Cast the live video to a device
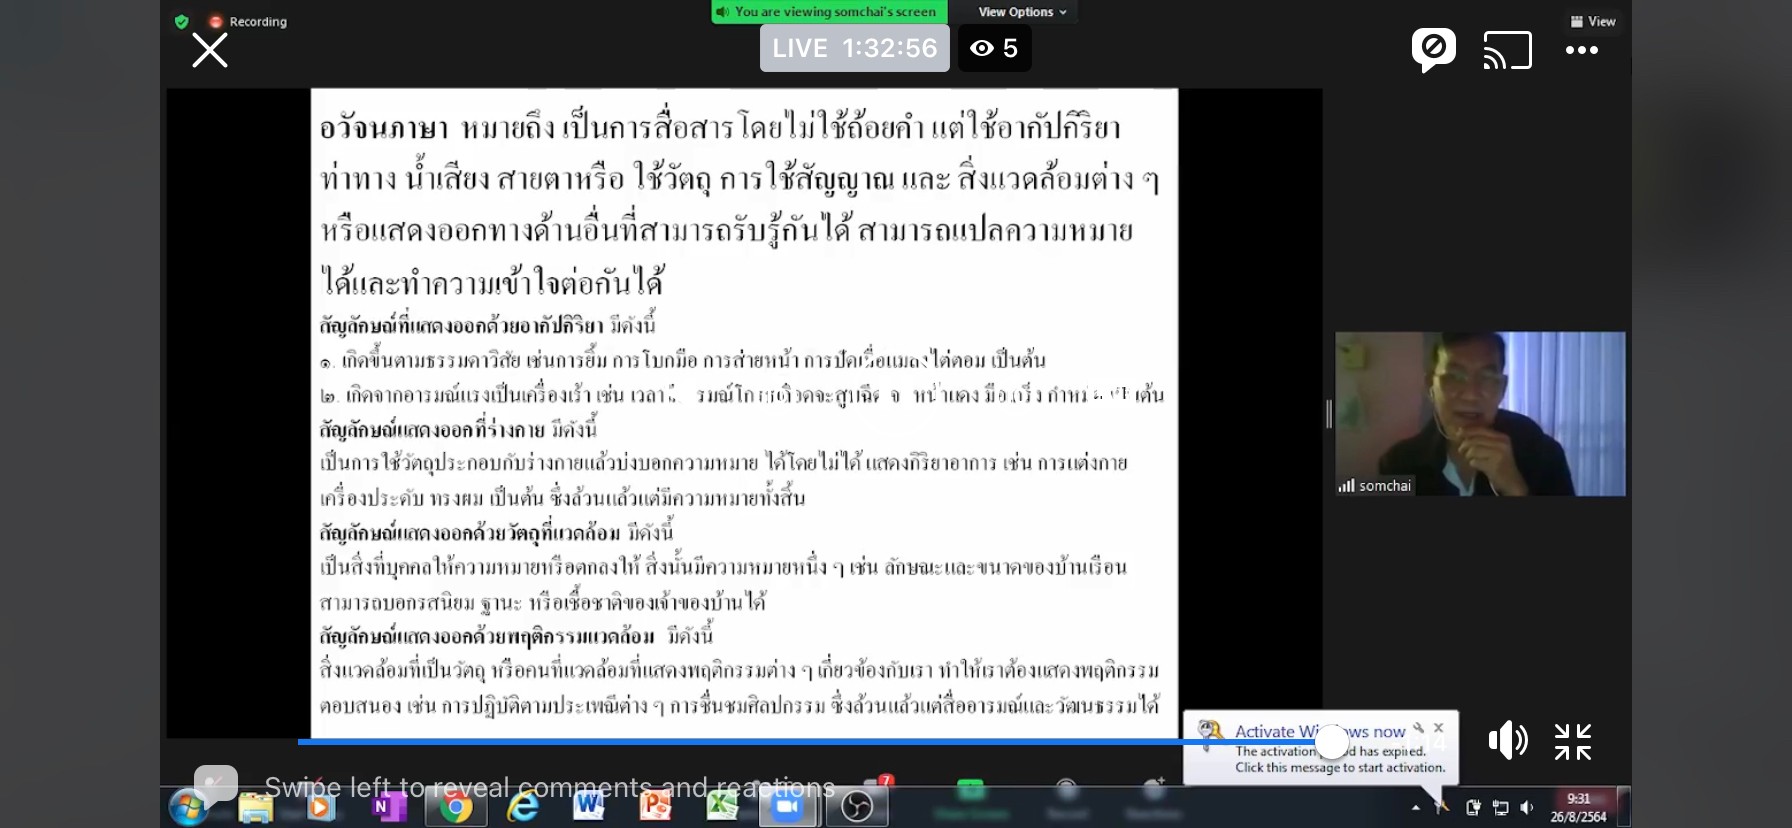 (1507, 50)
